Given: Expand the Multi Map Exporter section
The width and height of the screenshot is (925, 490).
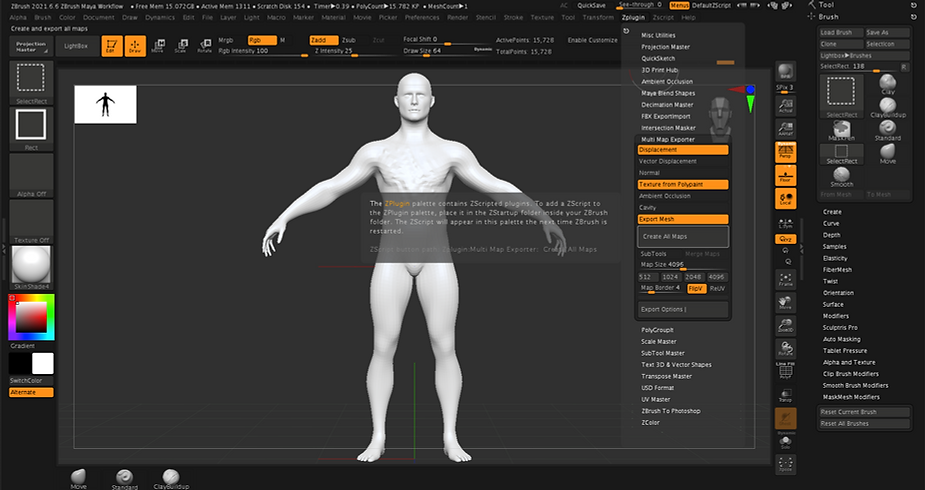Looking at the screenshot, I should click(x=668, y=139).
